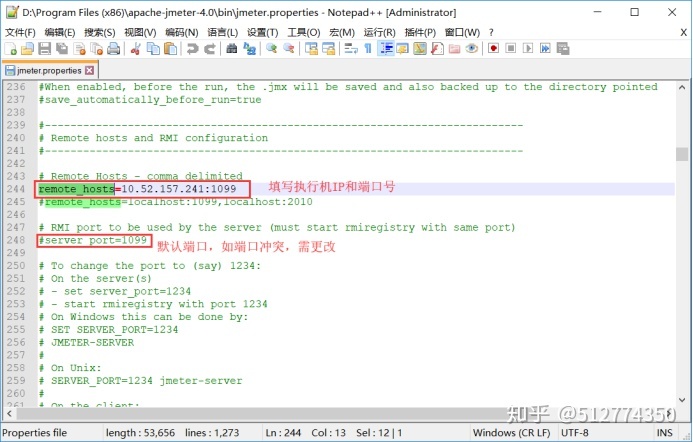Place cursor in remote_hosts=10.52.157.241:1099 line
Viewport: 693px width, 442px height.
[x=137, y=189]
